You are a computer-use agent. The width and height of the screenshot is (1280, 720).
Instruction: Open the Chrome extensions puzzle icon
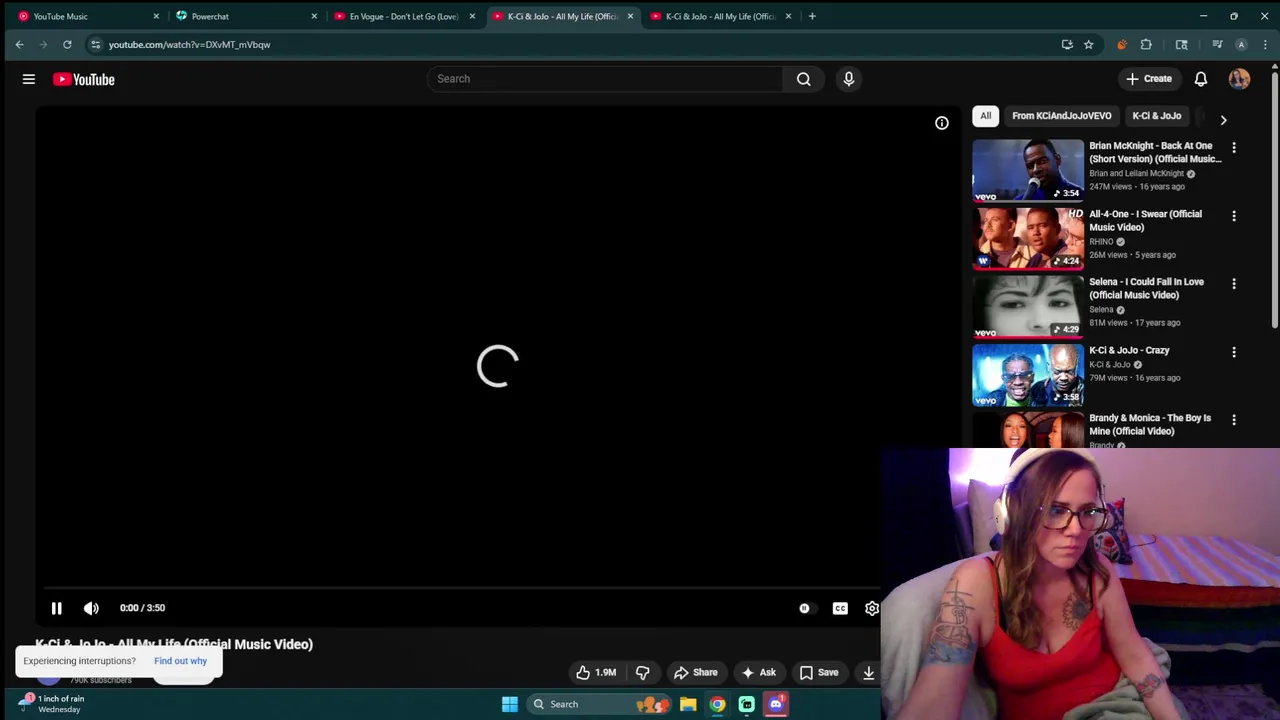click(1146, 44)
